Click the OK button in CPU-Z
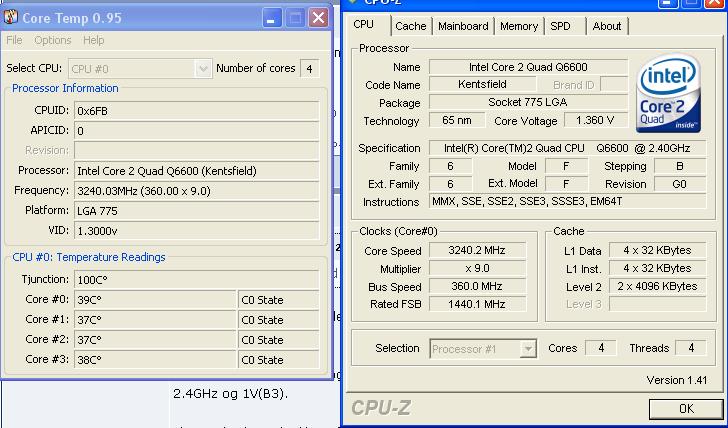The image size is (728, 428). tap(686, 409)
